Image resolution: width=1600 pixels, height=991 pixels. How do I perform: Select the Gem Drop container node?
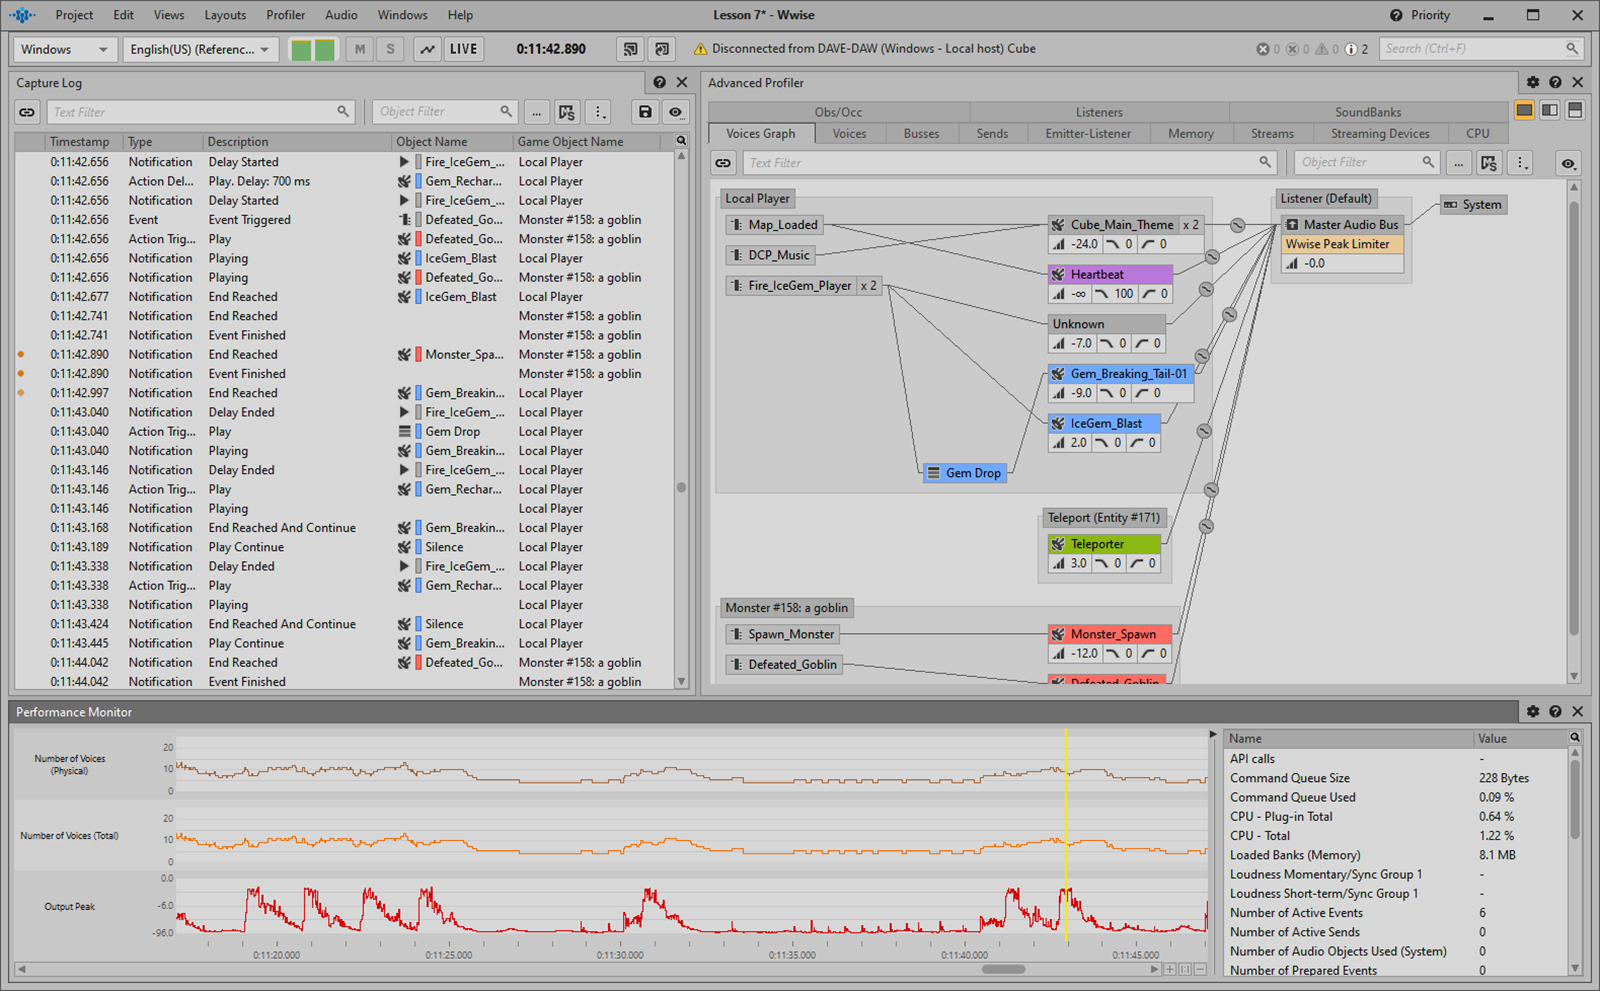(964, 473)
